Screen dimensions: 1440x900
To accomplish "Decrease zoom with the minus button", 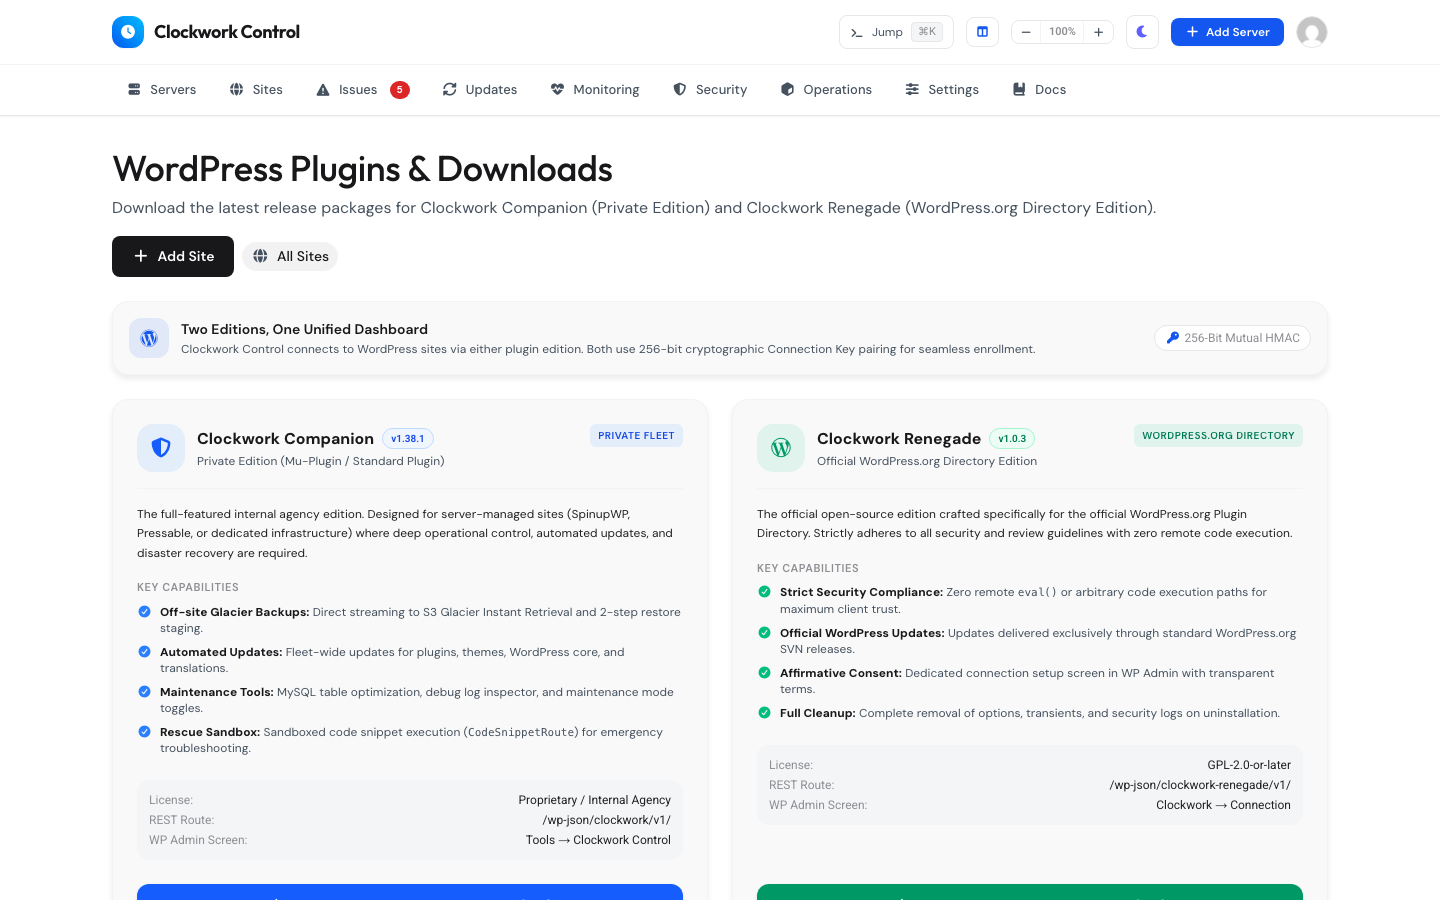I will (1026, 32).
